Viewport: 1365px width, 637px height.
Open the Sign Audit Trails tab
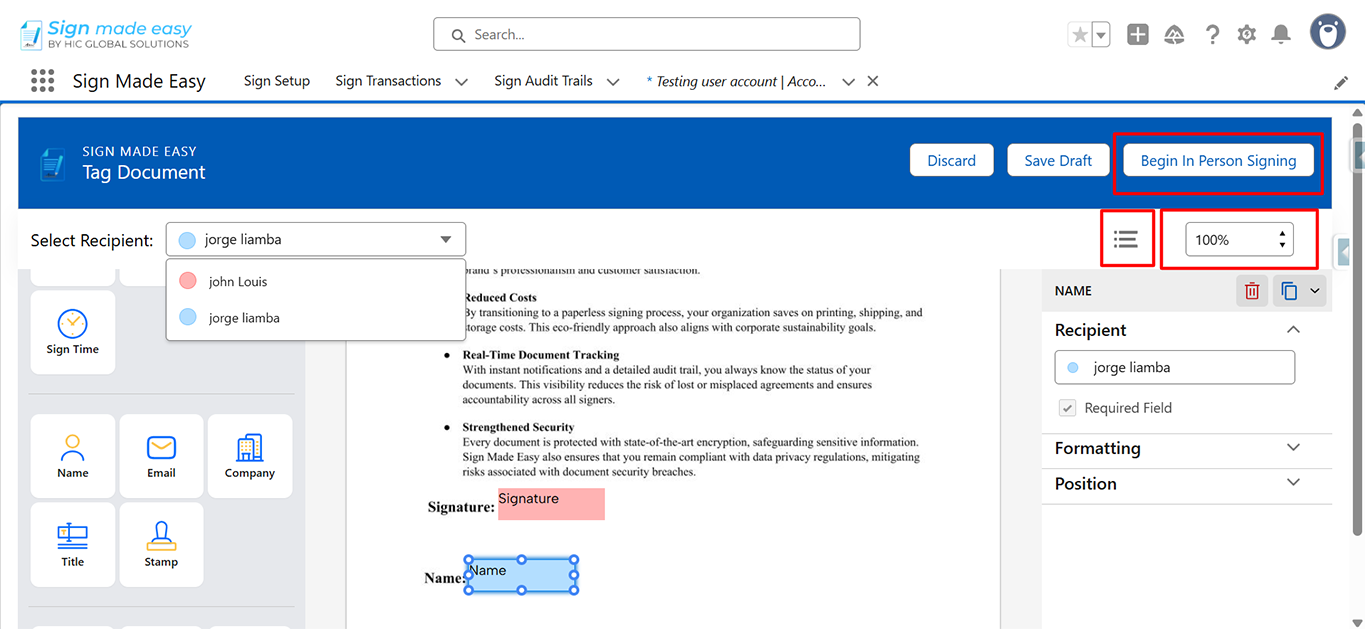[x=543, y=81]
